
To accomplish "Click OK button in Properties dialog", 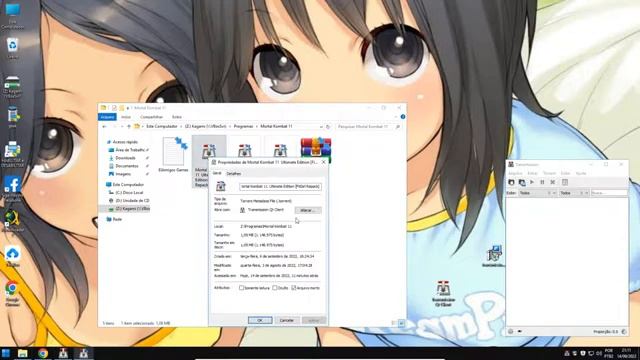I will pyautogui.click(x=260, y=320).
